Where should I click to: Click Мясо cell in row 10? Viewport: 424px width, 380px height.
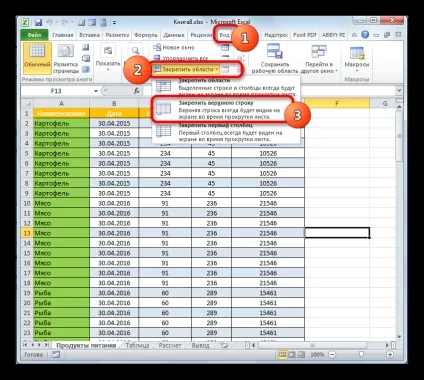pos(61,203)
